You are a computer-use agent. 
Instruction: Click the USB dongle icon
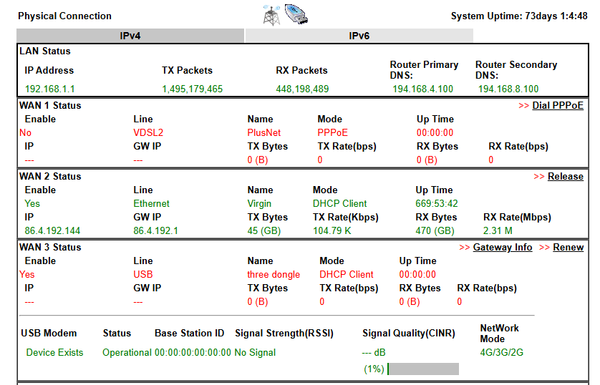pos(297,14)
